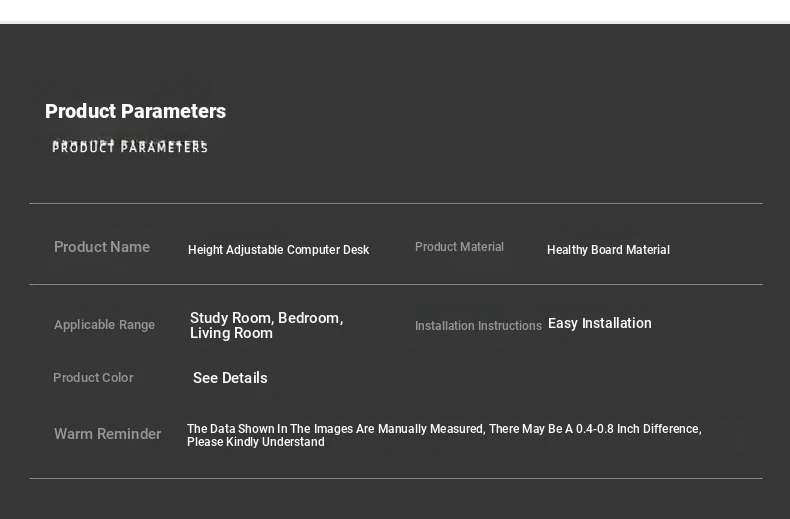The width and height of the screenshot is (790, 519).
Task: Click Height Adjustable Computer Desk text
Action: (x=279, y=250)
